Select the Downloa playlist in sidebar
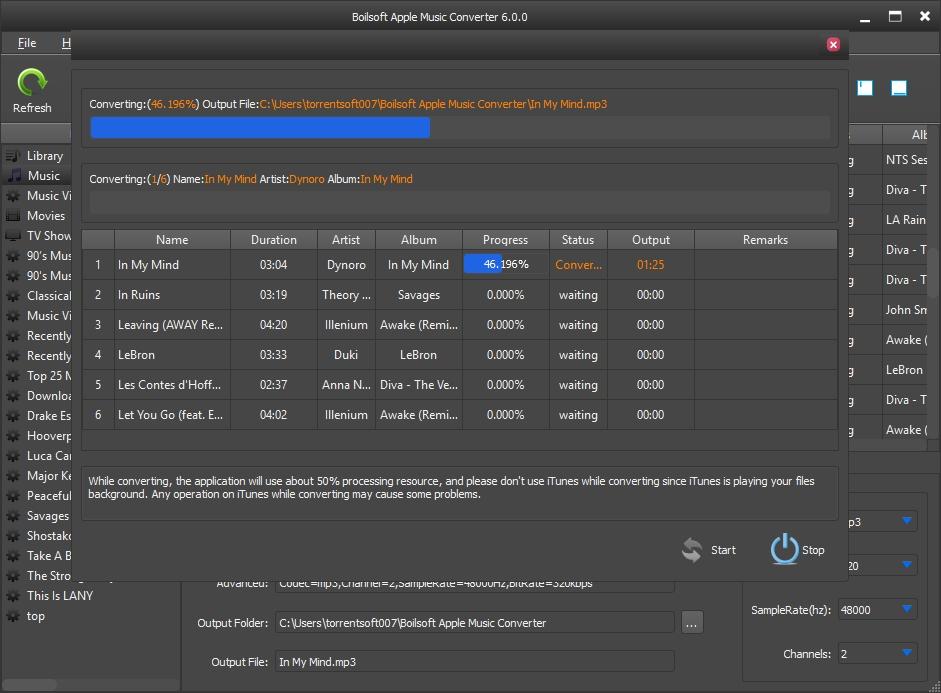The height and width of the screenshot is (693, 941). click(49, 396)
